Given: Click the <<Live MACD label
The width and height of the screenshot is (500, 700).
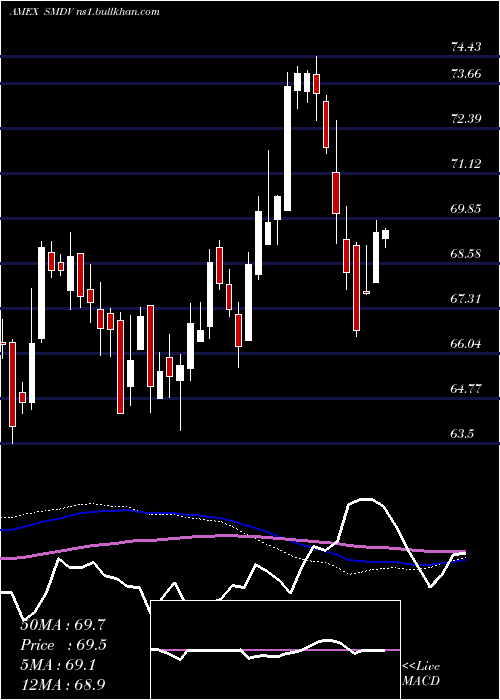Looking at the screenshot, I should click(421, 673).
